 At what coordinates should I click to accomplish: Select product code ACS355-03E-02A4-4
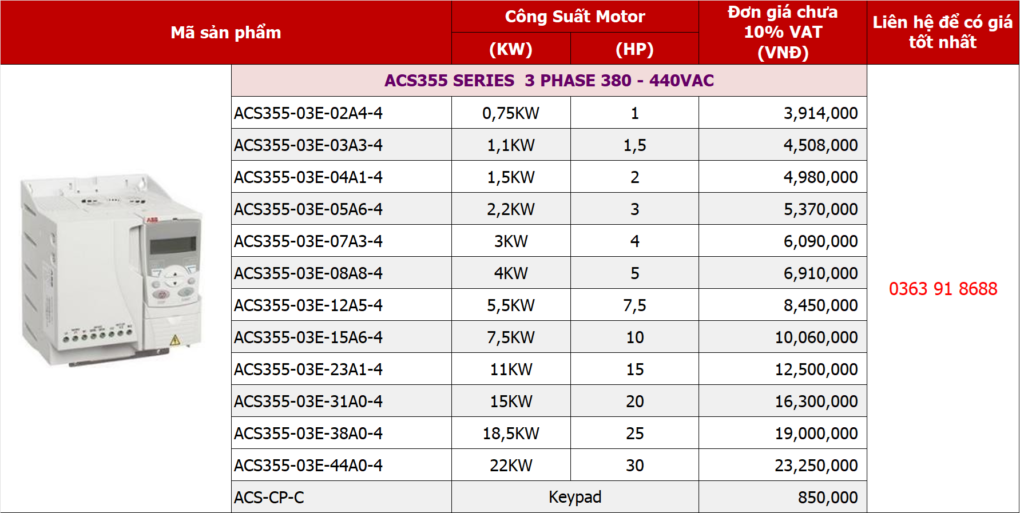click(308, 113)
